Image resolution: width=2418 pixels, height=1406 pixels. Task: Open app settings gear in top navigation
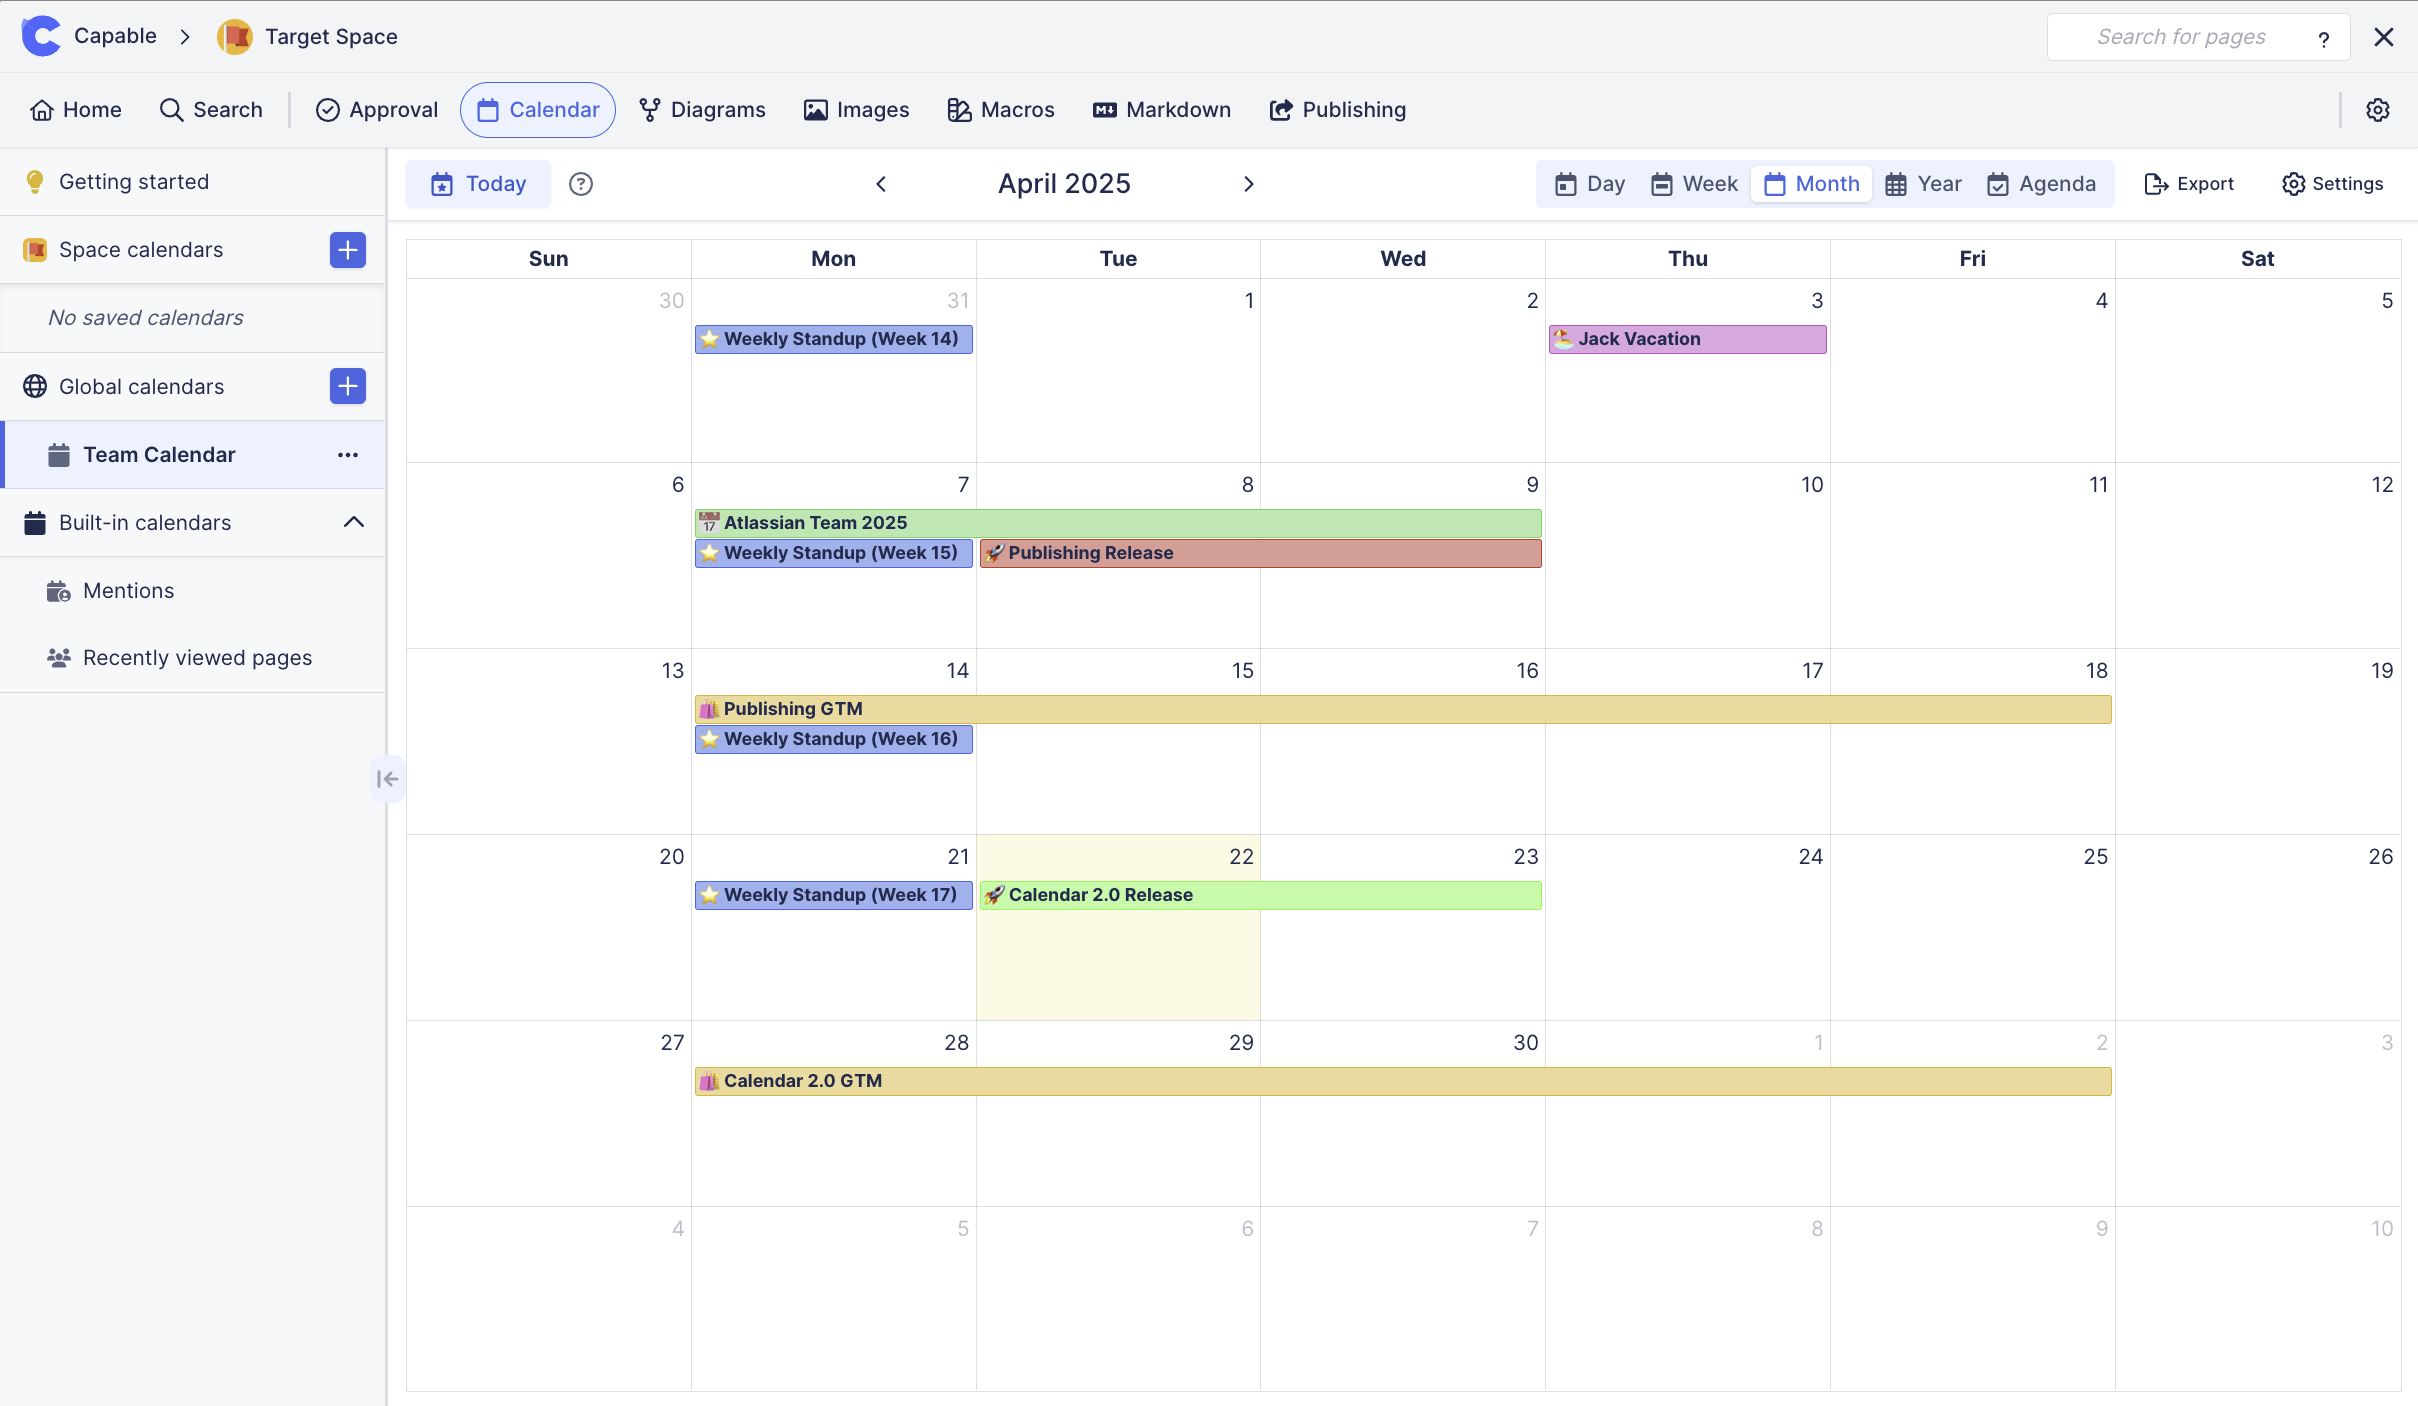click(x=2377, y=110)
